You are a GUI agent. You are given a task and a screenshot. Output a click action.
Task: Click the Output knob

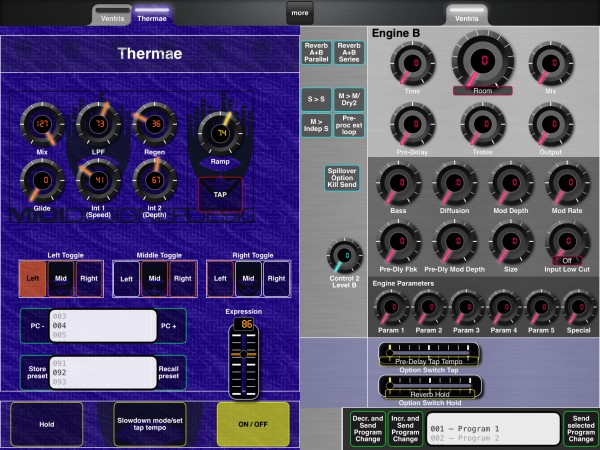click(551, 124)
